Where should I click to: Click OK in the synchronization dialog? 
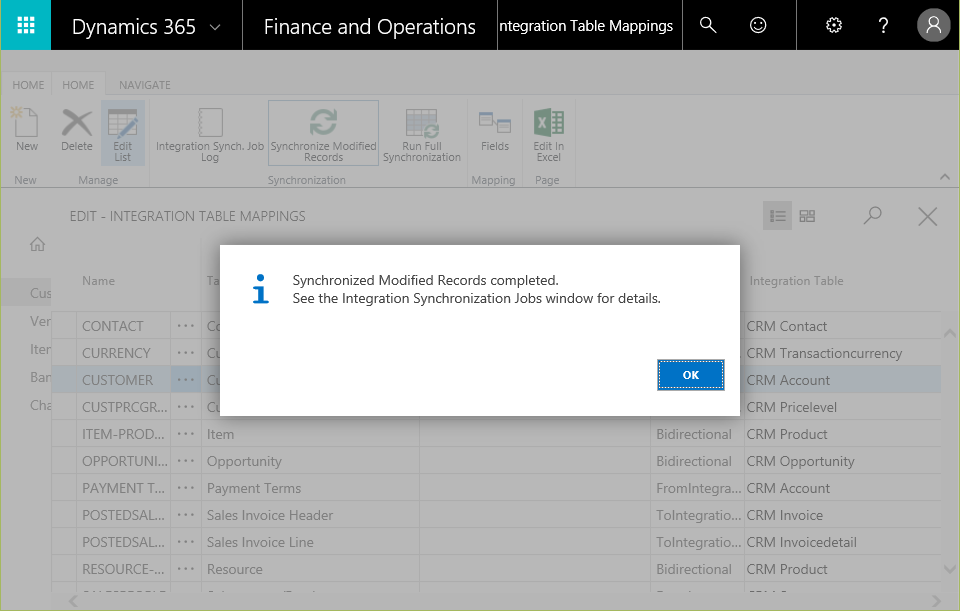coord(691,375)
